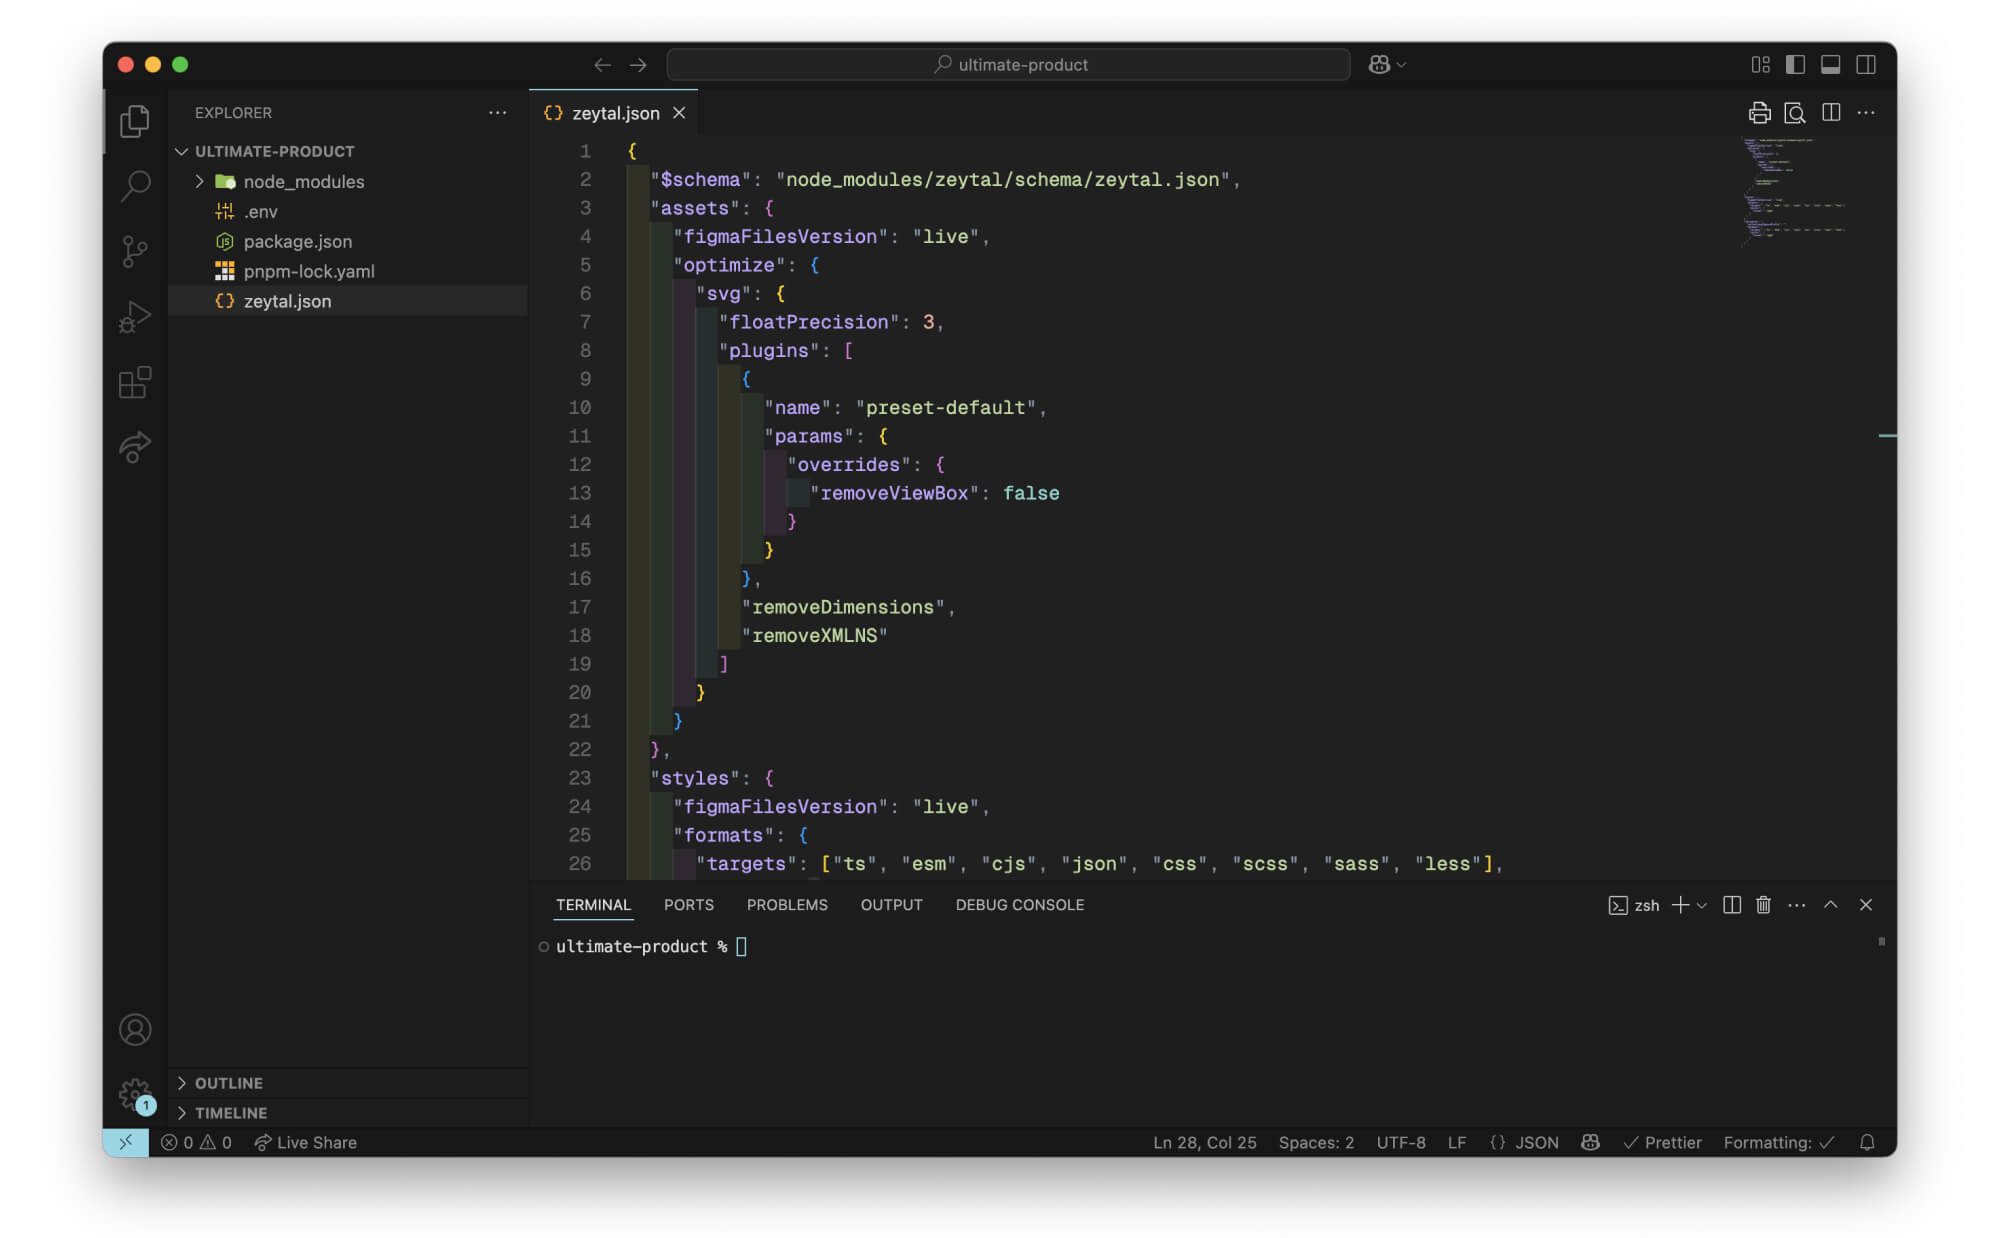Expand the node_modules folder
This screenshot has height=1238, width=2000.
point(303,181)
